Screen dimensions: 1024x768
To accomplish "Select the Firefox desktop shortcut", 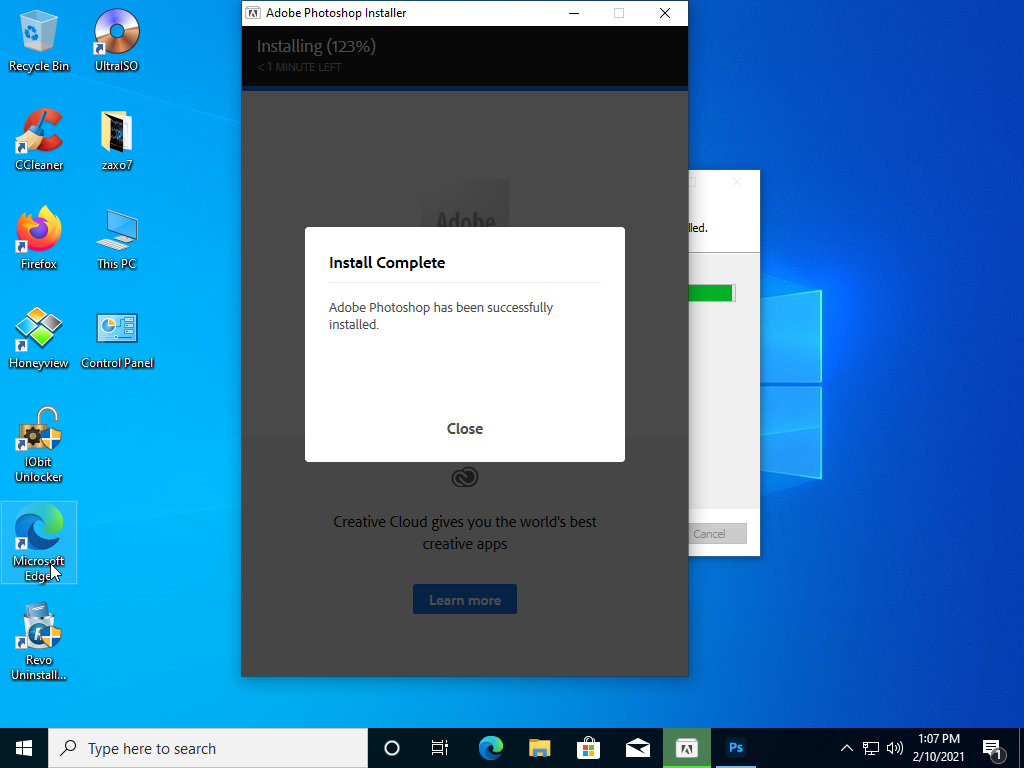I will pyautogui.click(x=39, y=238).
